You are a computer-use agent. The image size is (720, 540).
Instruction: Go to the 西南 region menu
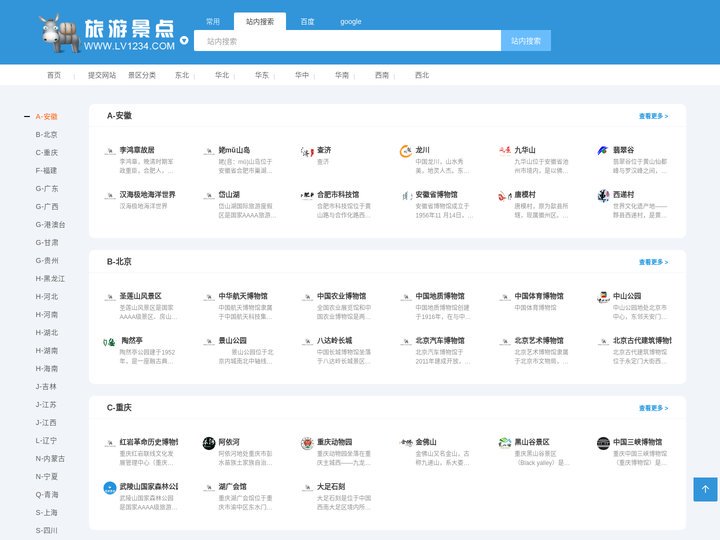(x=382, y=75)
